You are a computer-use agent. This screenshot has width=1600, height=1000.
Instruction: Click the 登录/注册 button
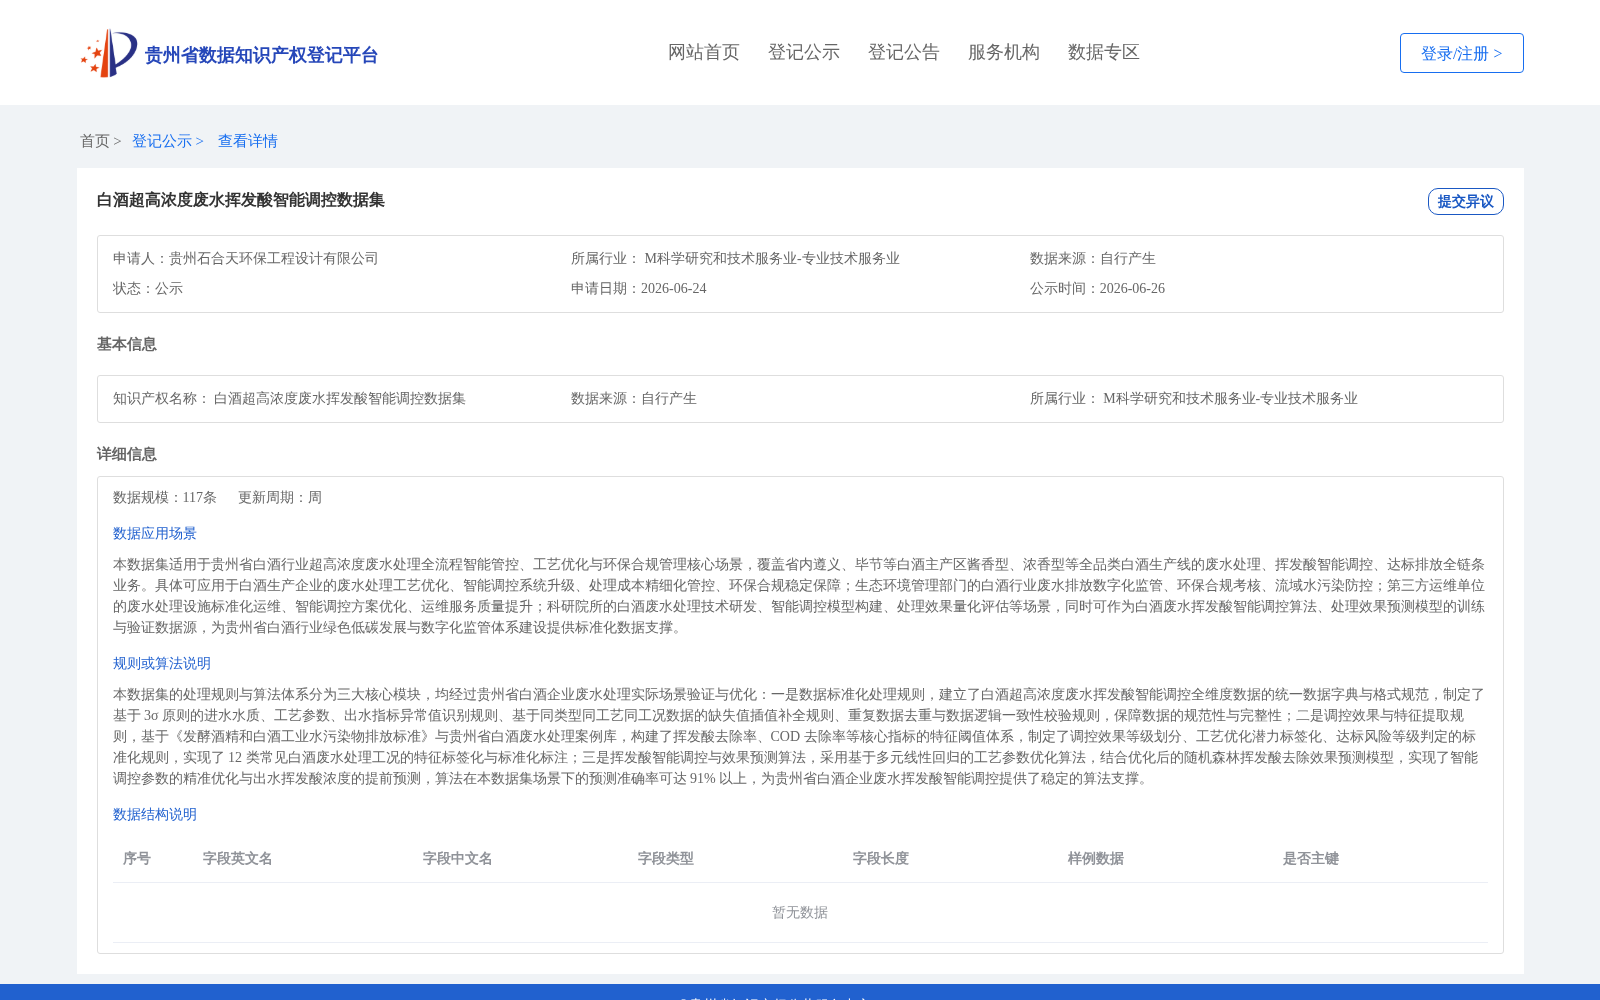click(x=1461, y=53)
